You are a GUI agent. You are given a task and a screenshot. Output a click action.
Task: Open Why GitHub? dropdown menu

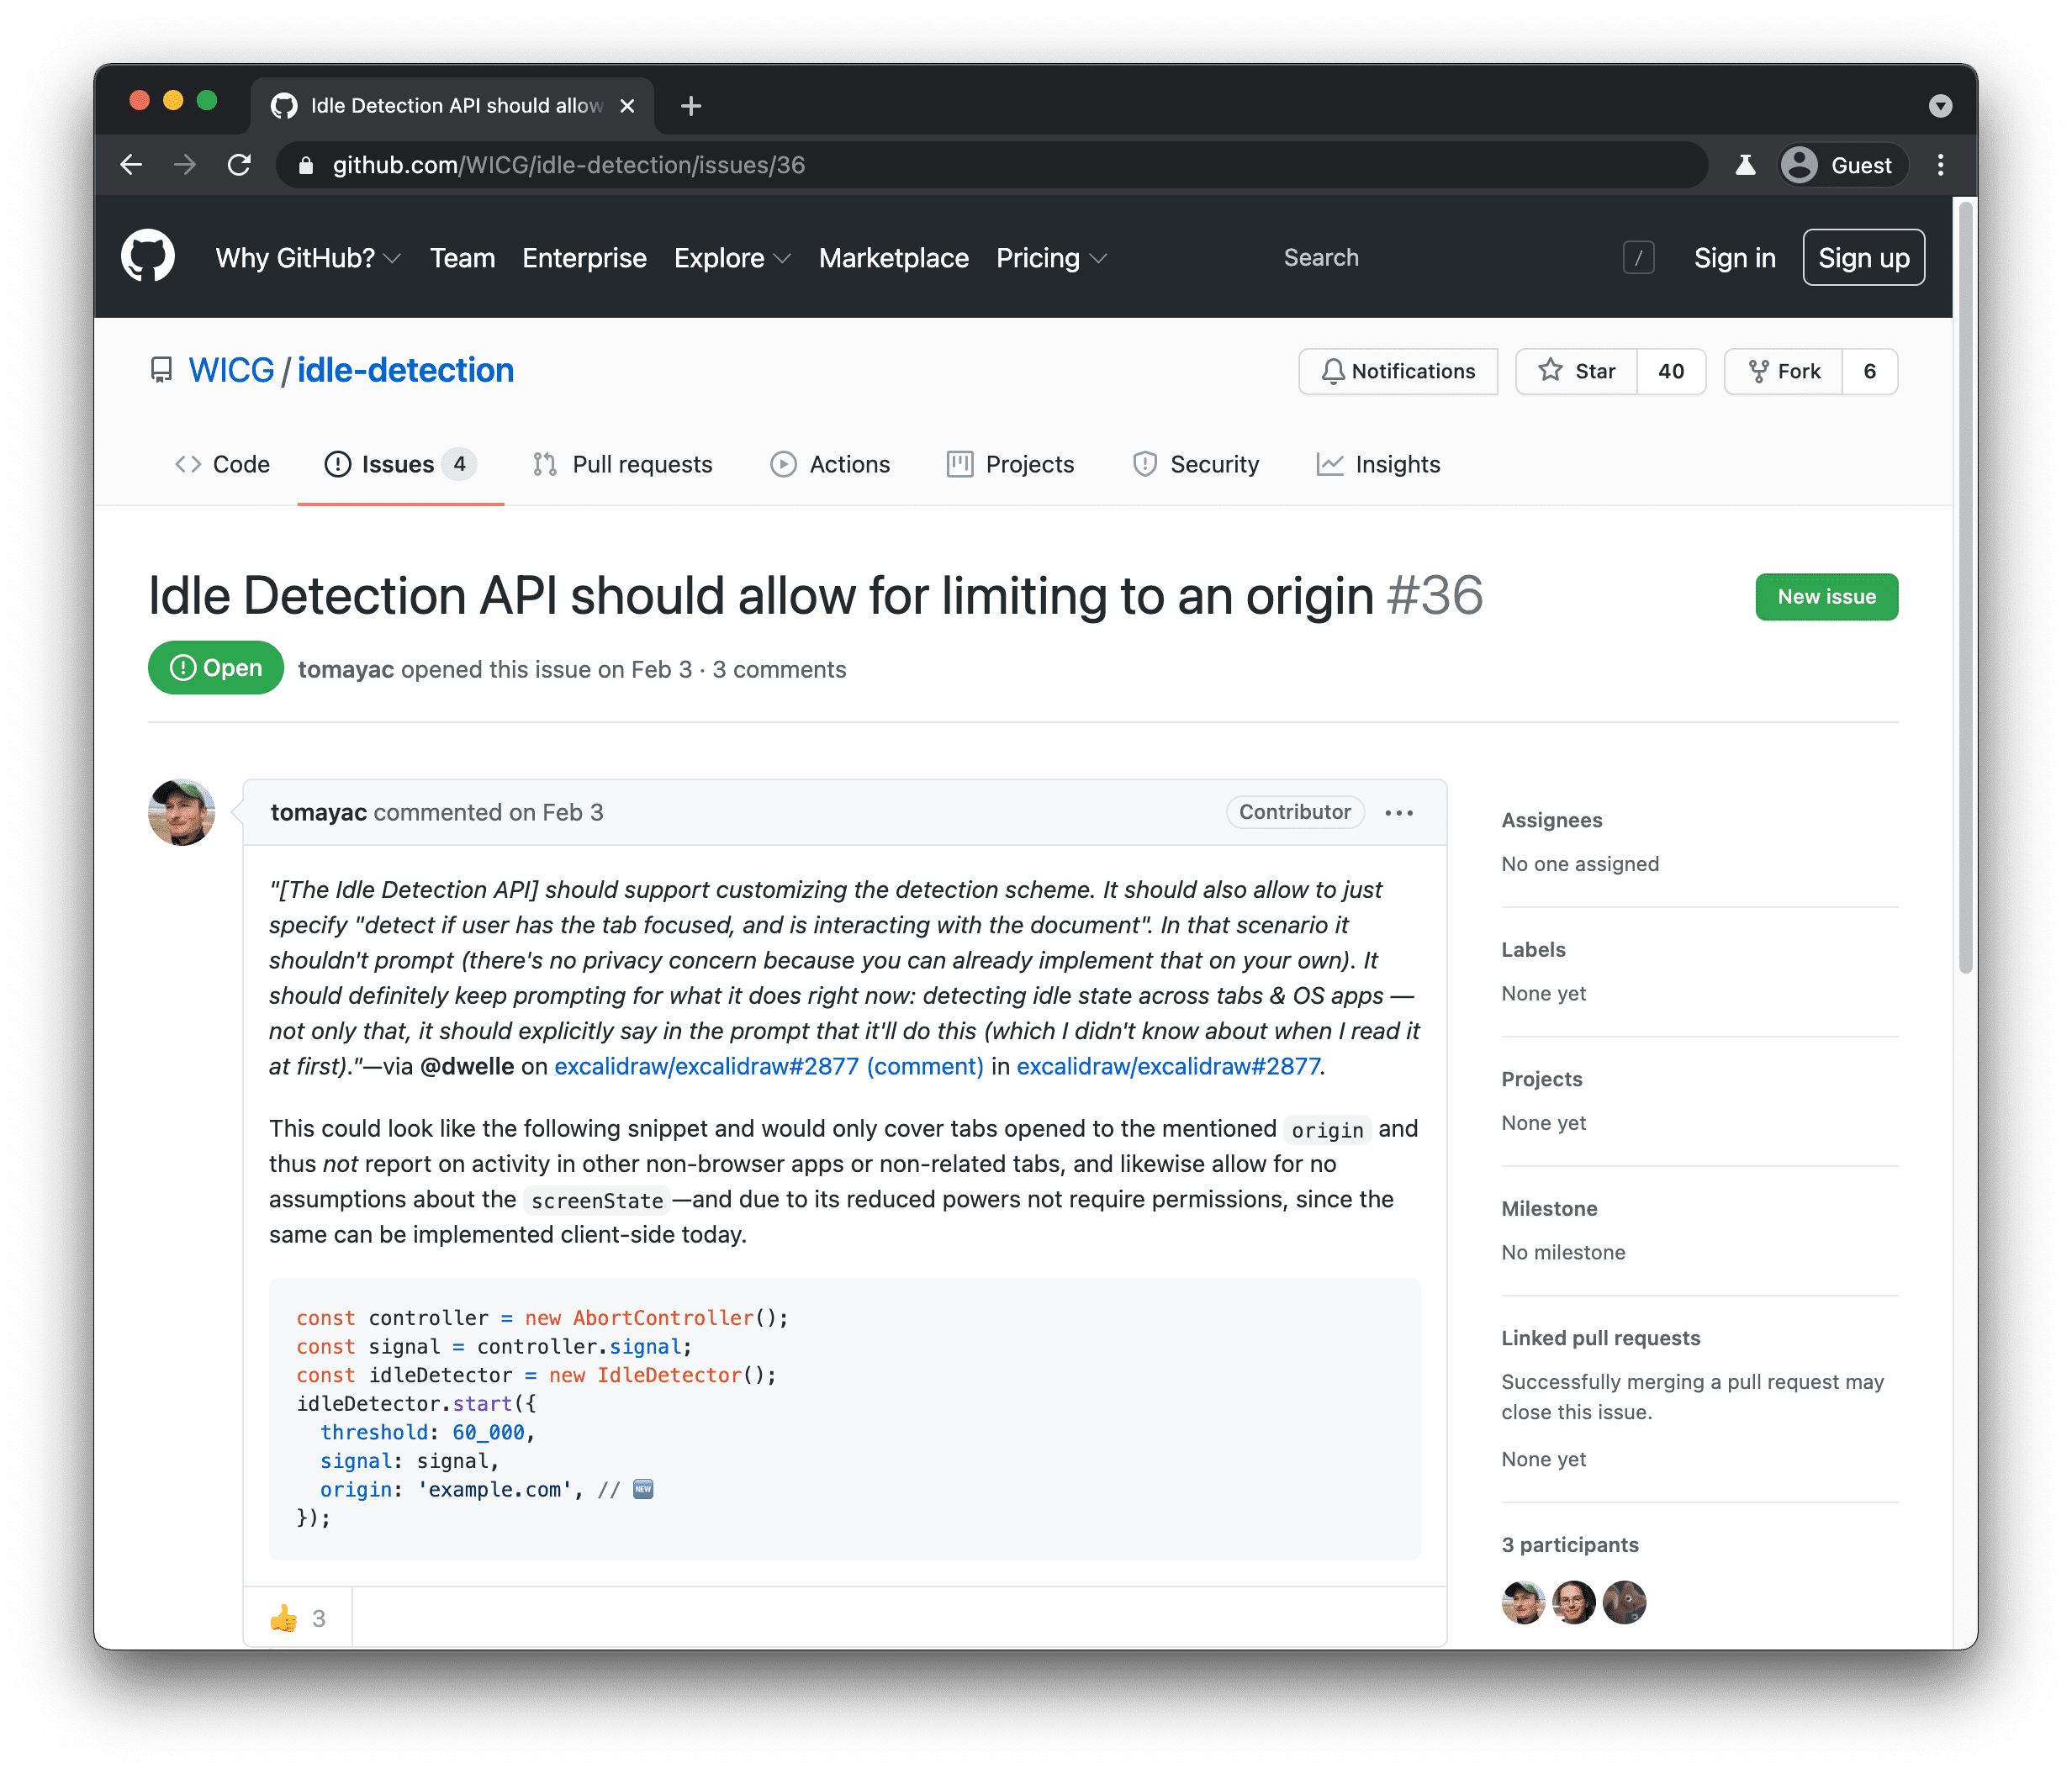[x=304, y=259]
